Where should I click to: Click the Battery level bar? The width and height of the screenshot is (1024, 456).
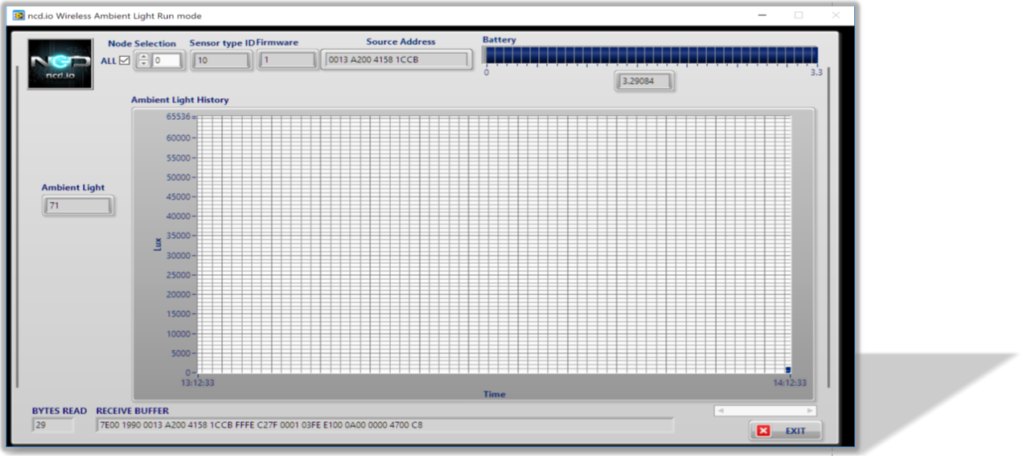[x=651, y=56]
